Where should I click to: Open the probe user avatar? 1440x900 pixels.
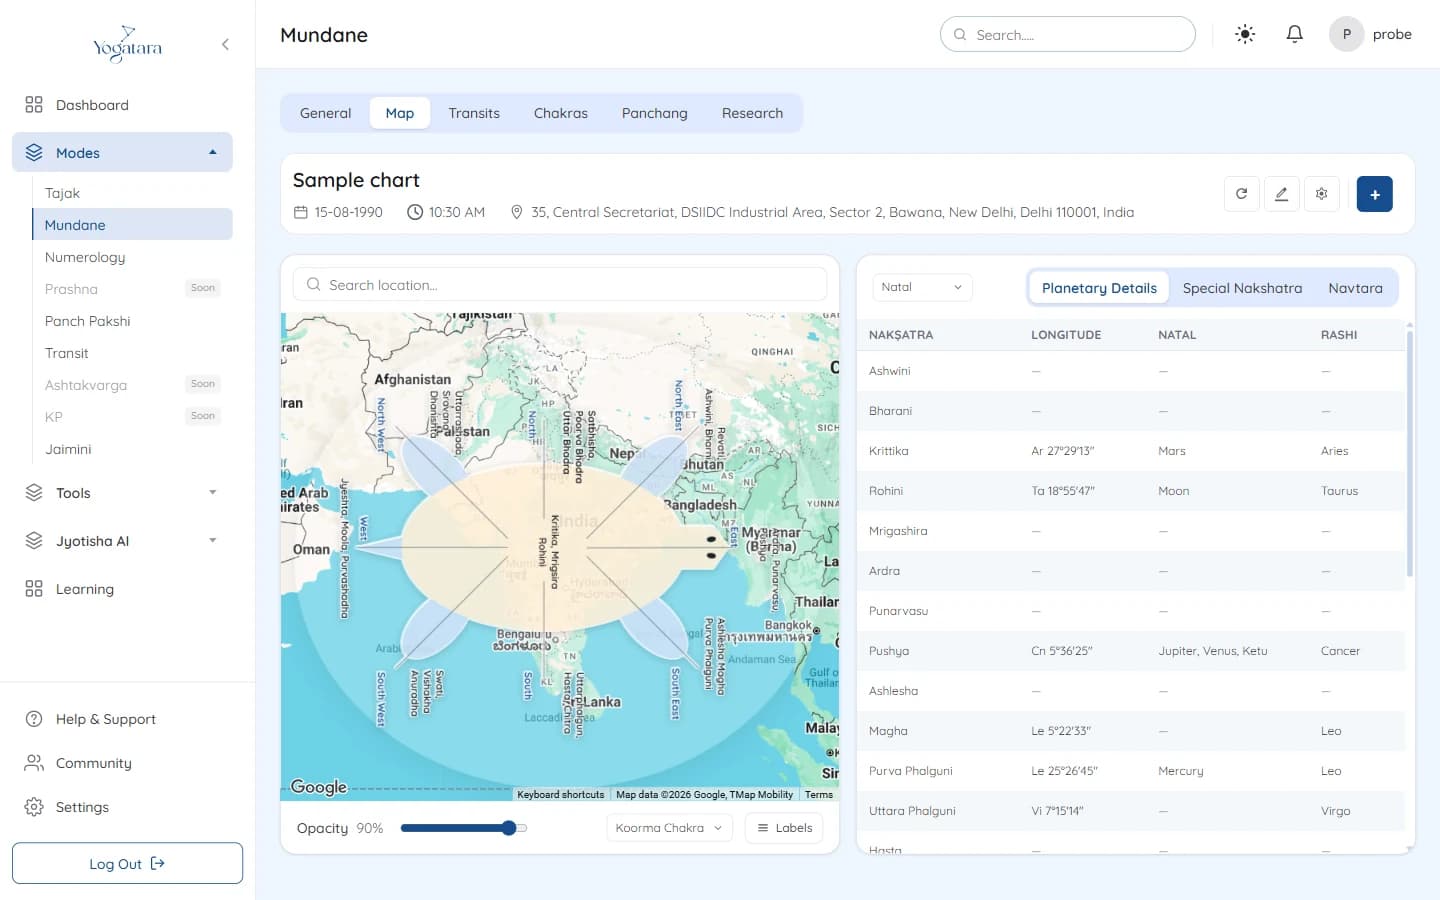pos(1346,34)
